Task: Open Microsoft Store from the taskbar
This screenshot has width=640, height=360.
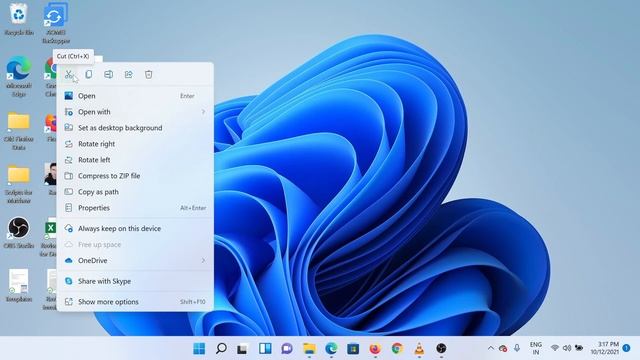Action: (353, 349)
